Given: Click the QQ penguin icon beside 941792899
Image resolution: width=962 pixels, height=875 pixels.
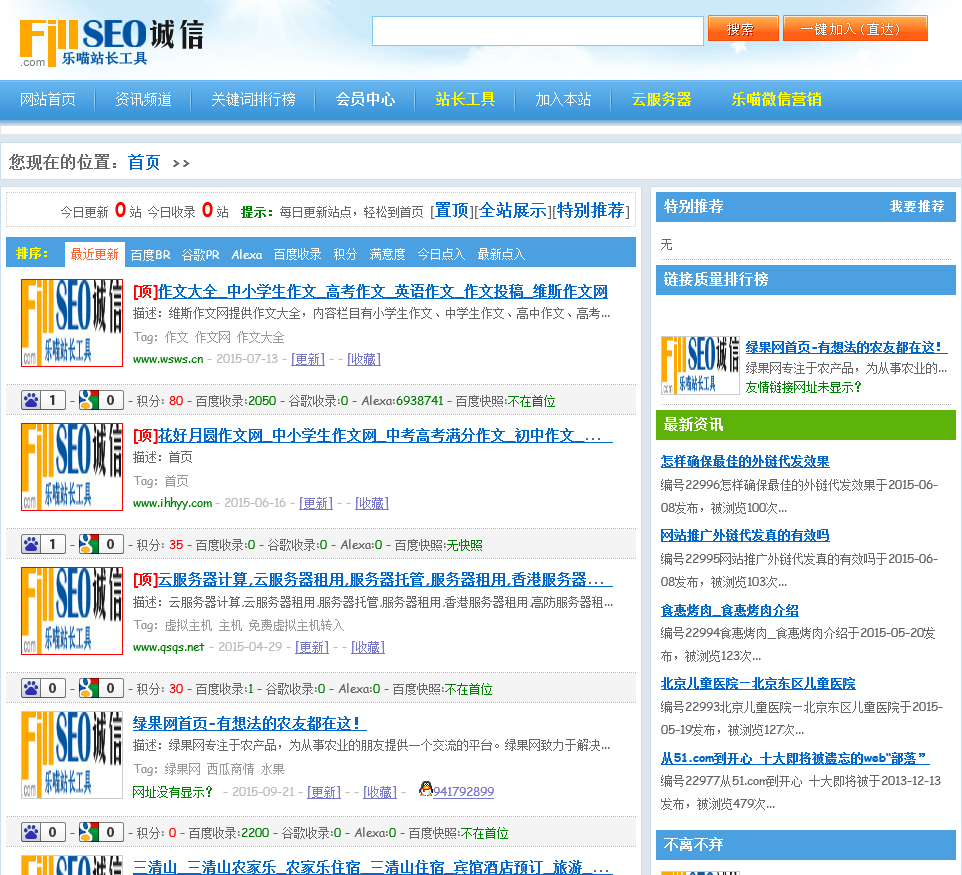Looking at the screenshot, I should coord(426,789).
